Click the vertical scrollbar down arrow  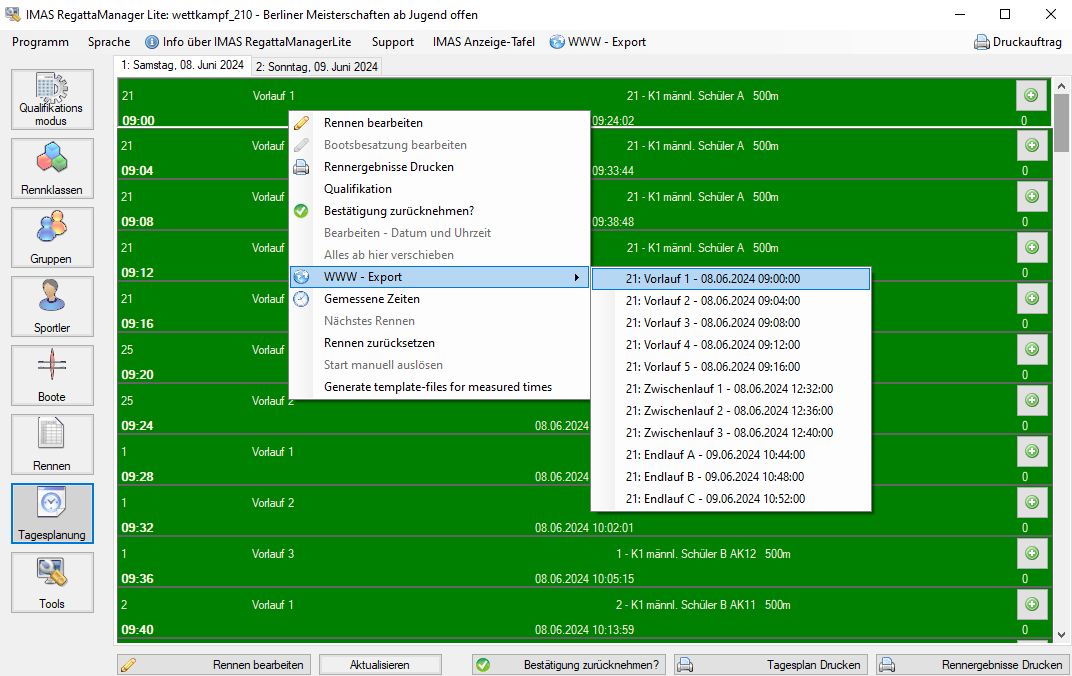(x=1061, y=635)
